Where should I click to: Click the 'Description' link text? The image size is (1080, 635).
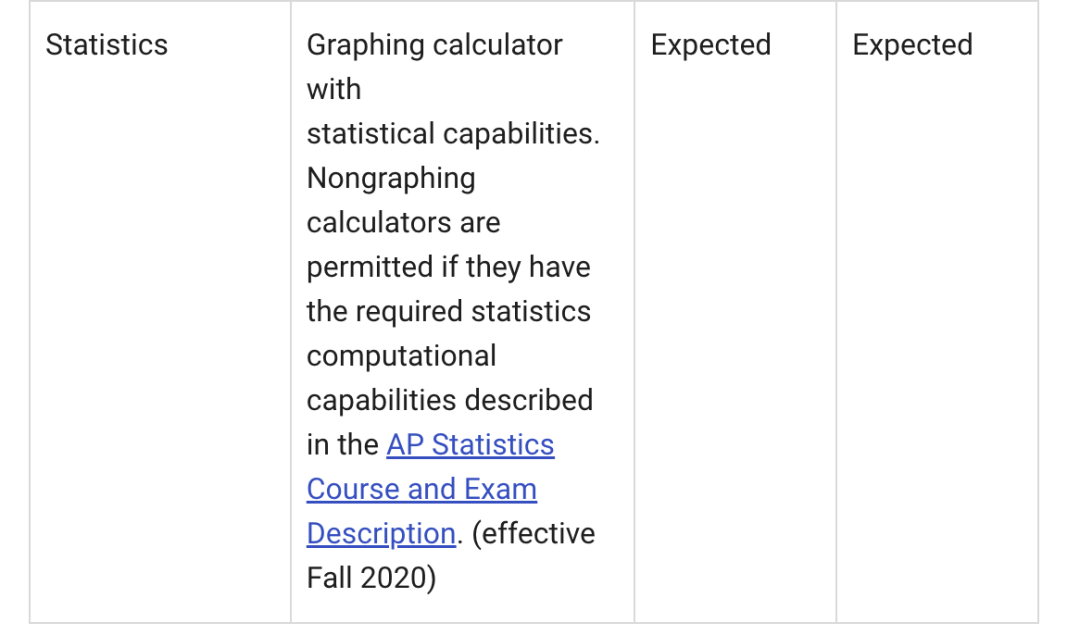(x=381, y=534)
